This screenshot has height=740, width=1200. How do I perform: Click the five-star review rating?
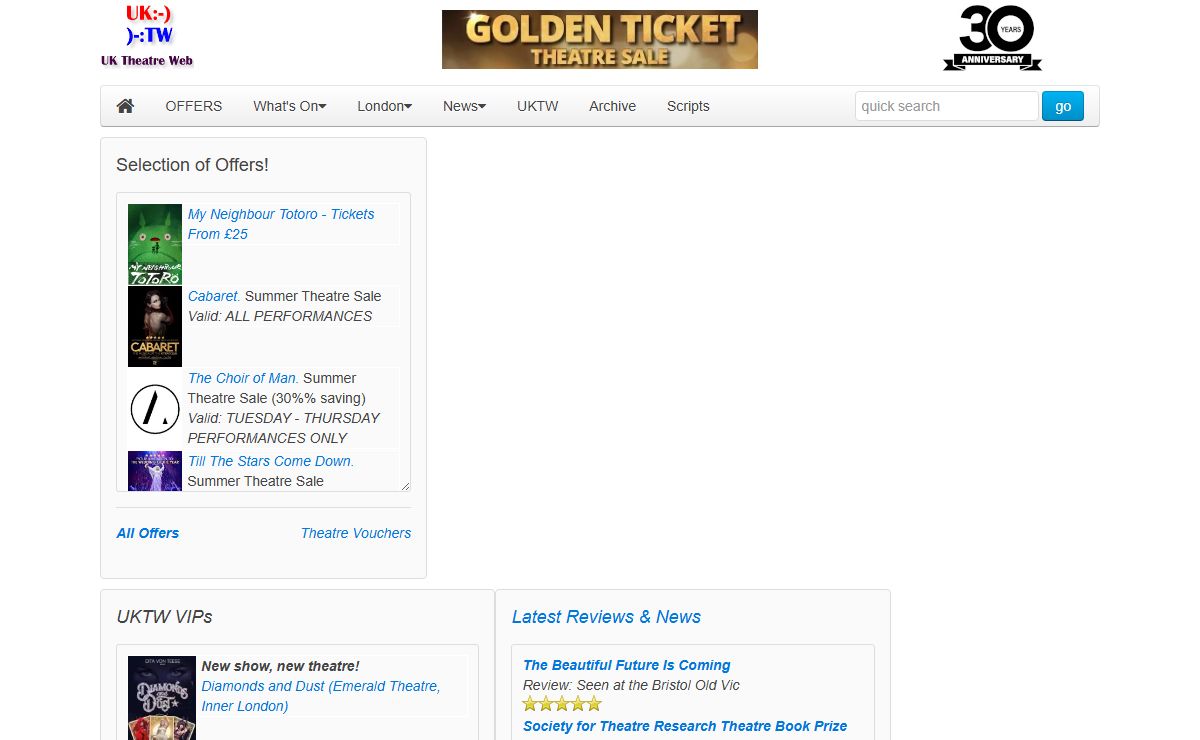[562, 703]
